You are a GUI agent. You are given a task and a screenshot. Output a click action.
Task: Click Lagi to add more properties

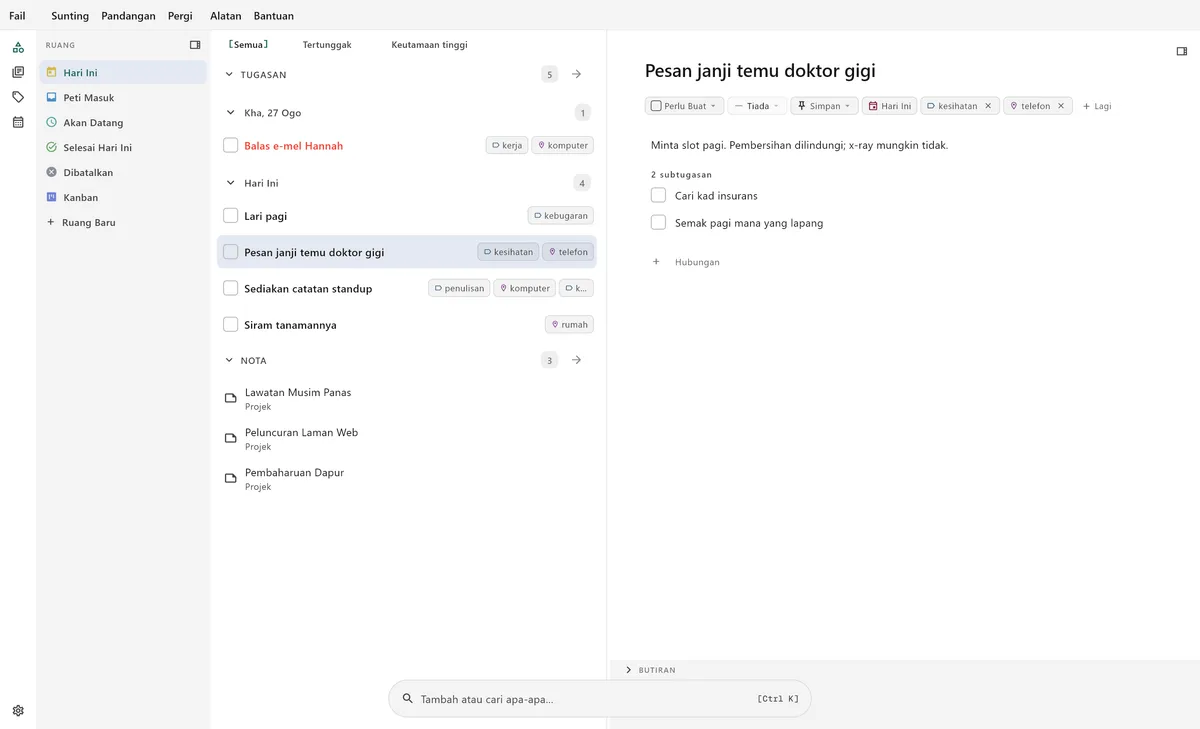1097,106
